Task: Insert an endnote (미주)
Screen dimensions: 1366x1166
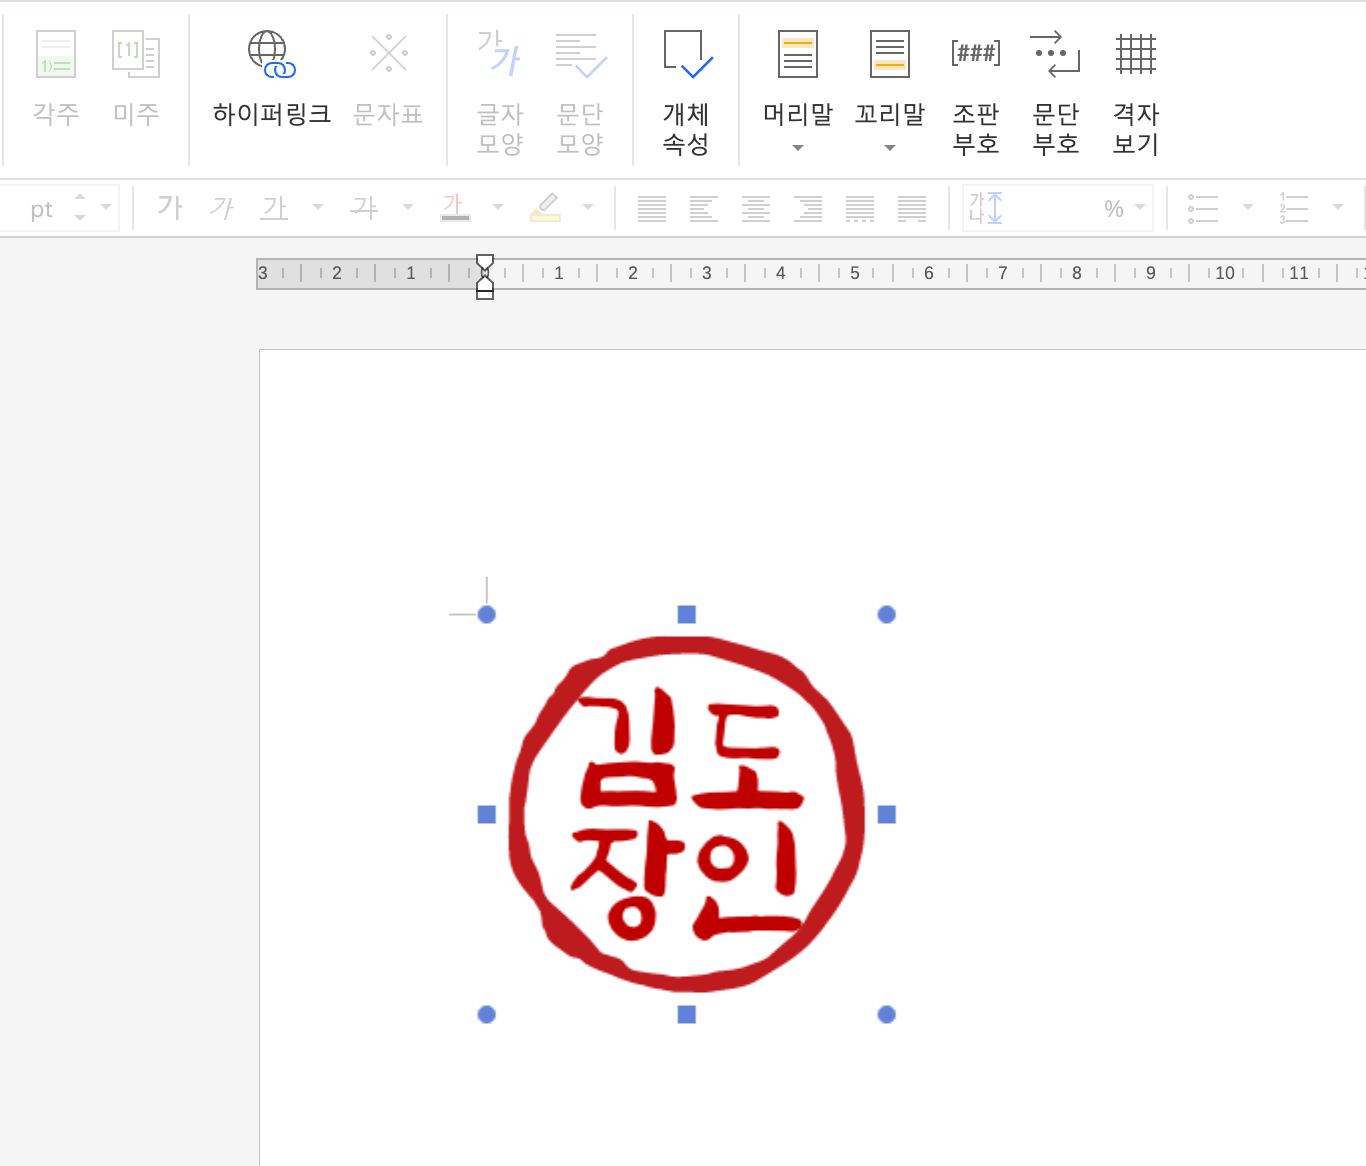Action: pos(136,80)
